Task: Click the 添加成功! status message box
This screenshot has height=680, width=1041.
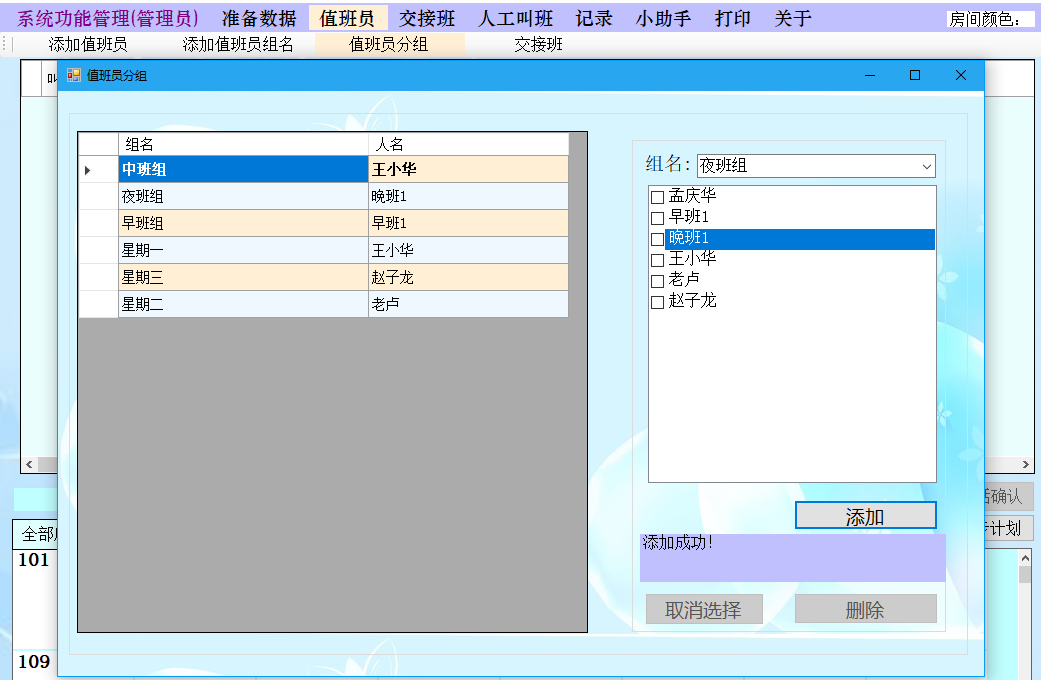Action: point(793,558)
